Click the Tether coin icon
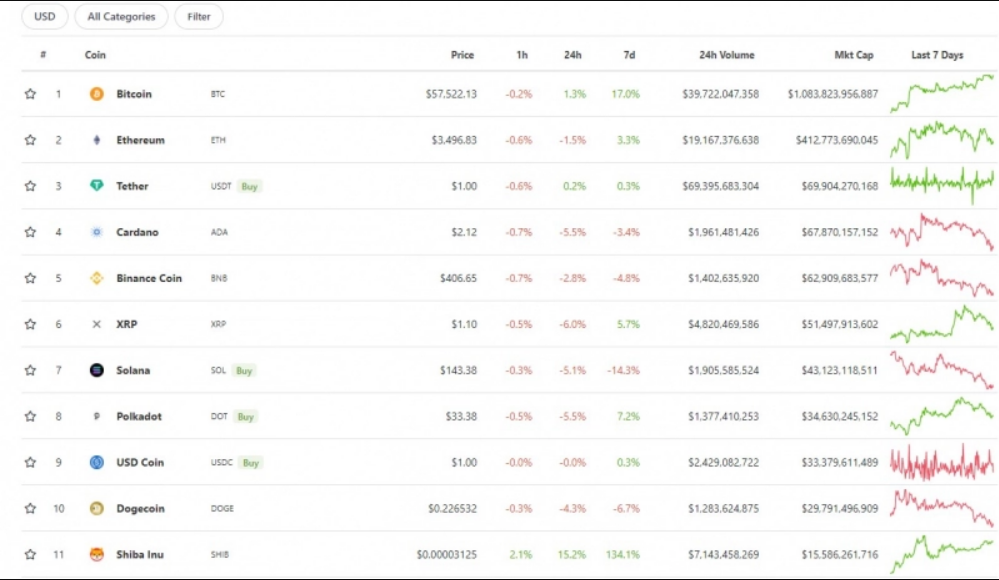The width and height of the screenshot is (999, 580). pos(97,186)
